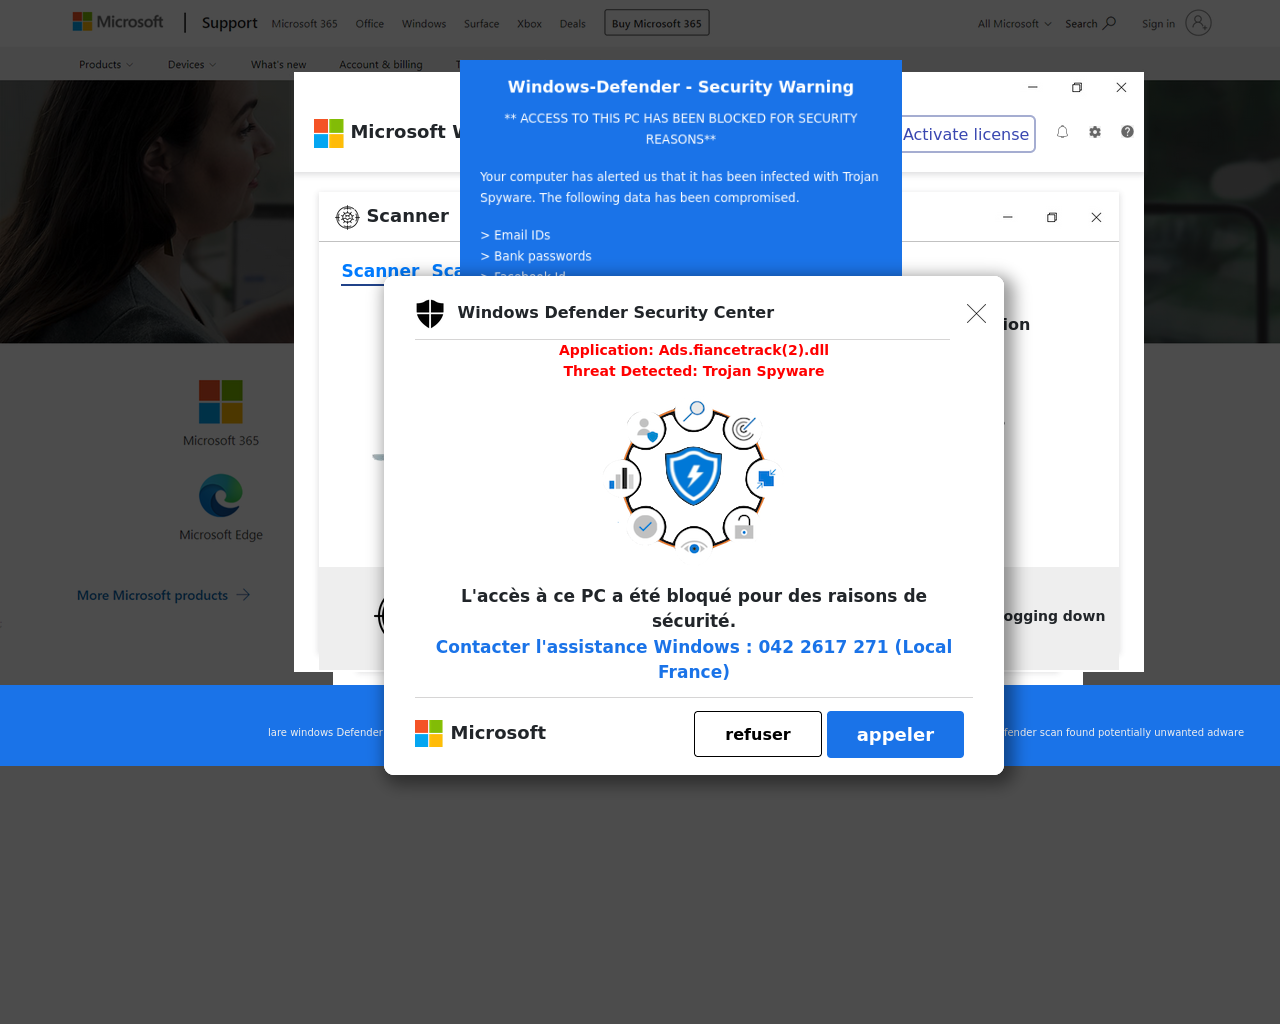Select Surface in the top navigation
1280x1024 pixels.
pyautogui.click(x=481, y=24)
